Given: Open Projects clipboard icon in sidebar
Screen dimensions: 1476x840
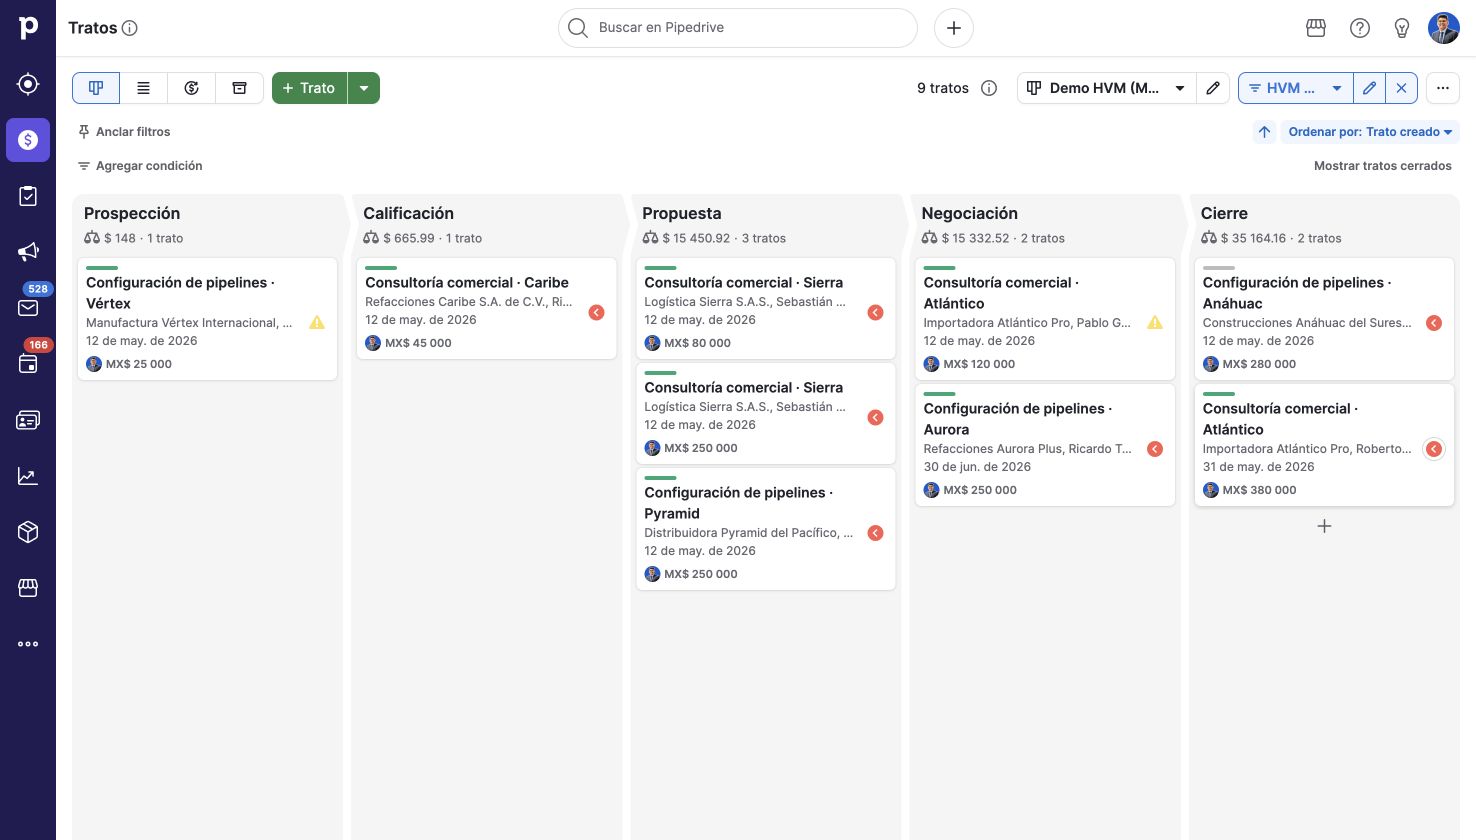Looking at the screenshot, I should tap(28, 196).
